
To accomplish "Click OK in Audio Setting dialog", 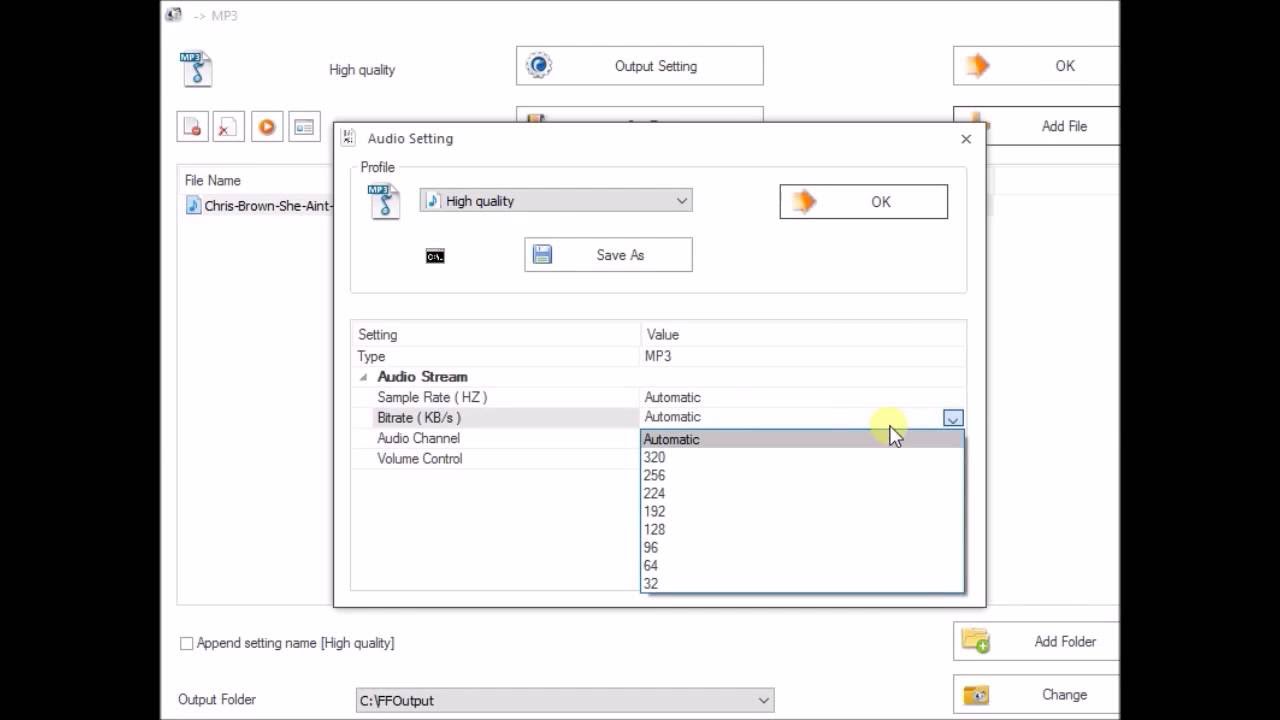I will click(864, 201).
